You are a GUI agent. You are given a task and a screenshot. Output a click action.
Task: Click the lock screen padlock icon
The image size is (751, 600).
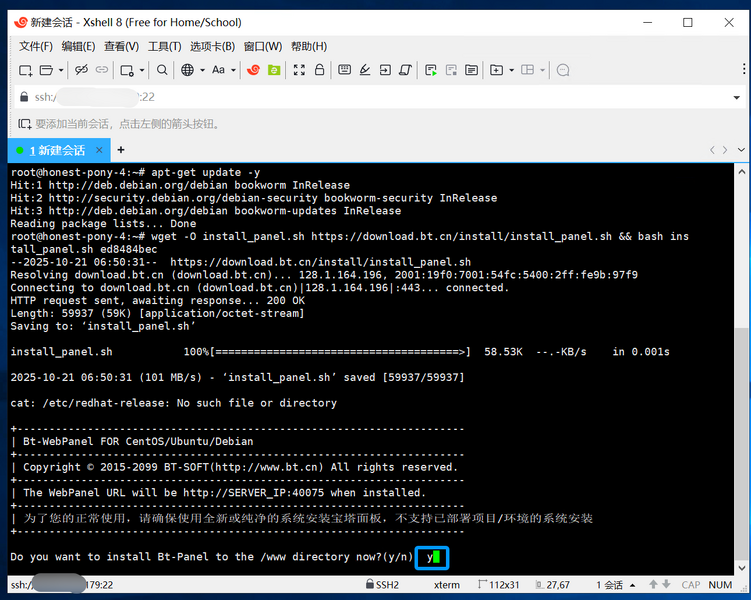tap(320, 70)
